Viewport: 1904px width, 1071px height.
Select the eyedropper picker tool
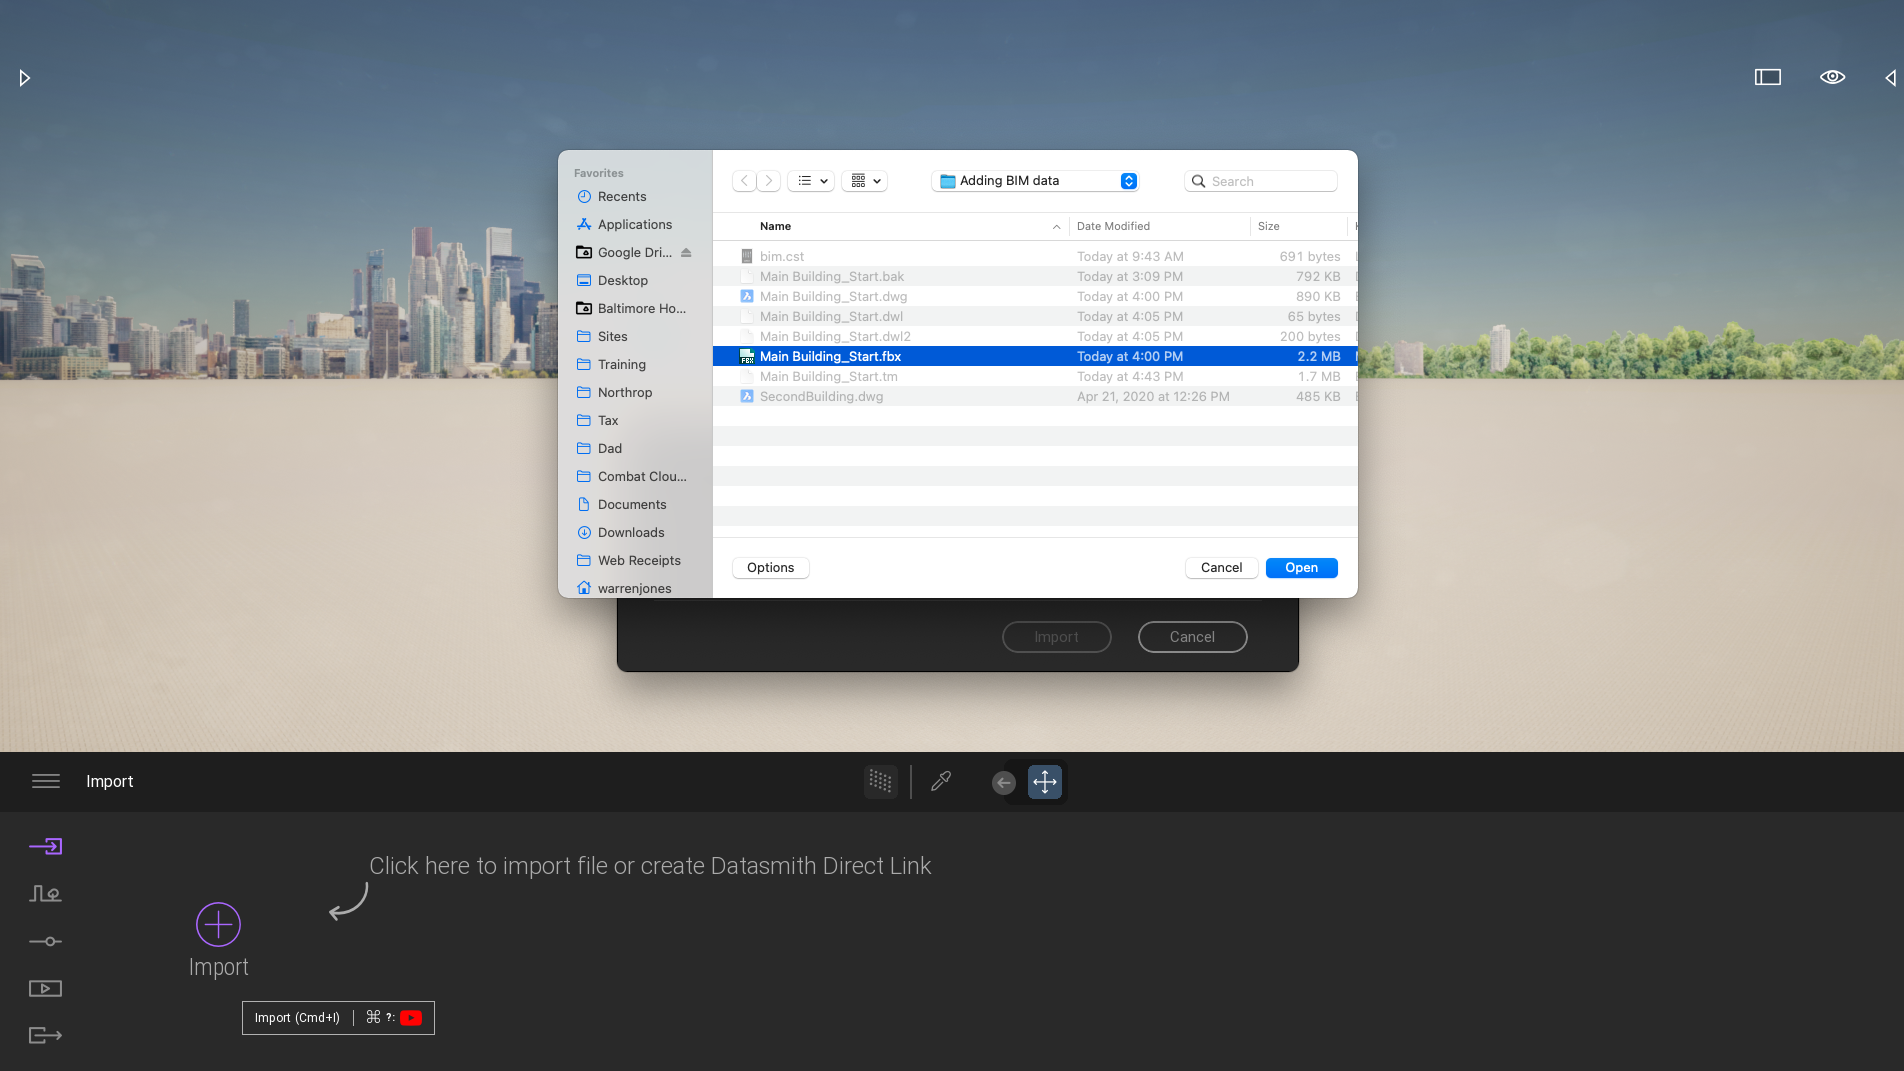coord(941,781)
